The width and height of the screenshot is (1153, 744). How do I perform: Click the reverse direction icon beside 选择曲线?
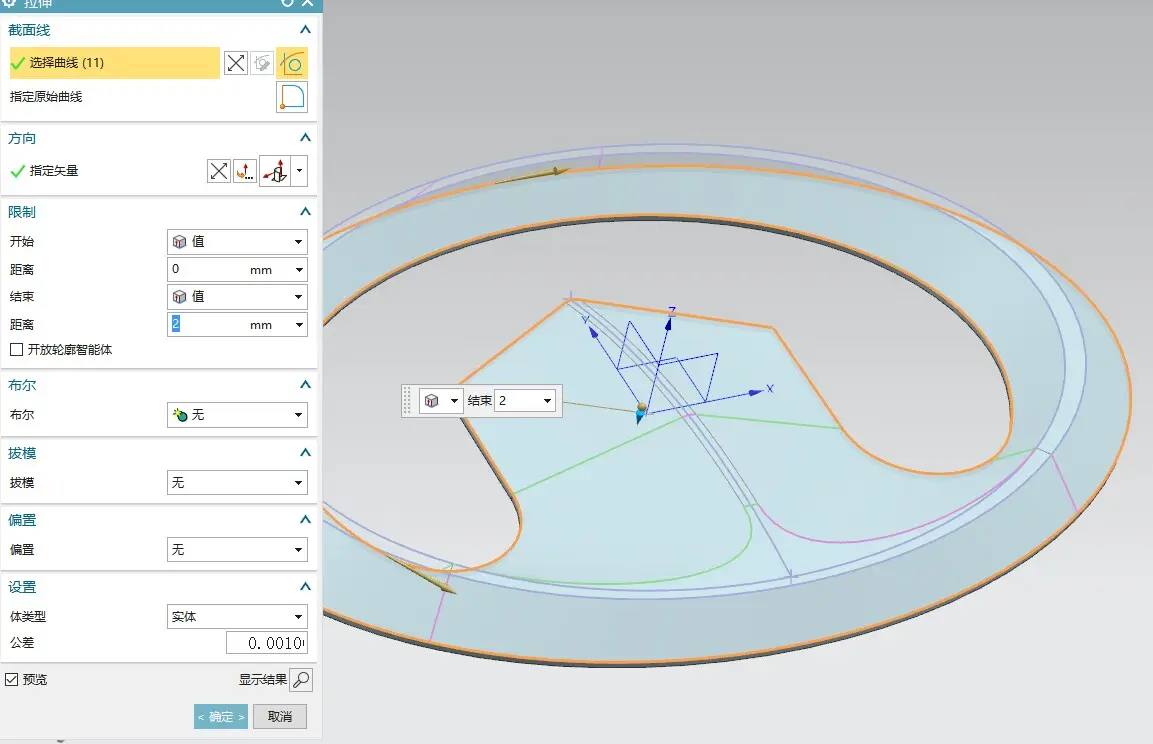pos(235,63)
